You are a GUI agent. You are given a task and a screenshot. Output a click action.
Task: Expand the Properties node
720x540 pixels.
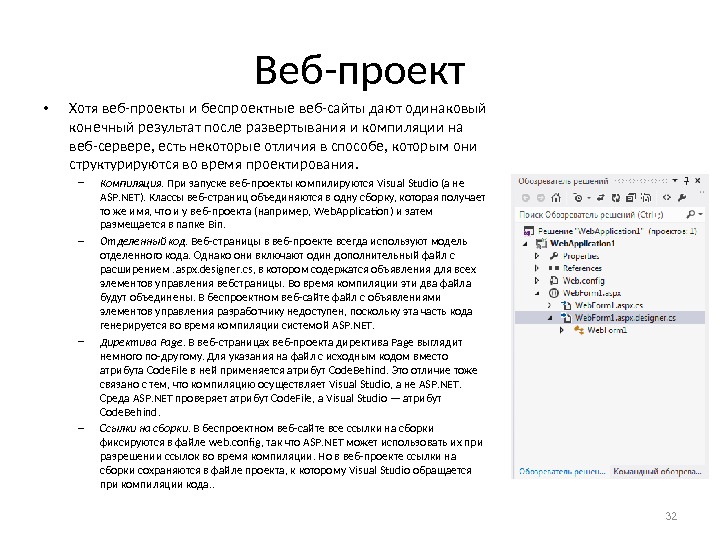click(x=537, y=256)
